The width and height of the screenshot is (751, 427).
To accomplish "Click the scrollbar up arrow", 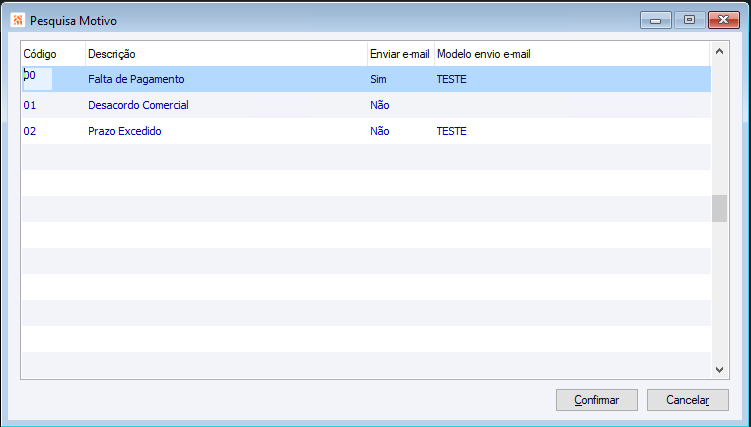I will 719,51.
